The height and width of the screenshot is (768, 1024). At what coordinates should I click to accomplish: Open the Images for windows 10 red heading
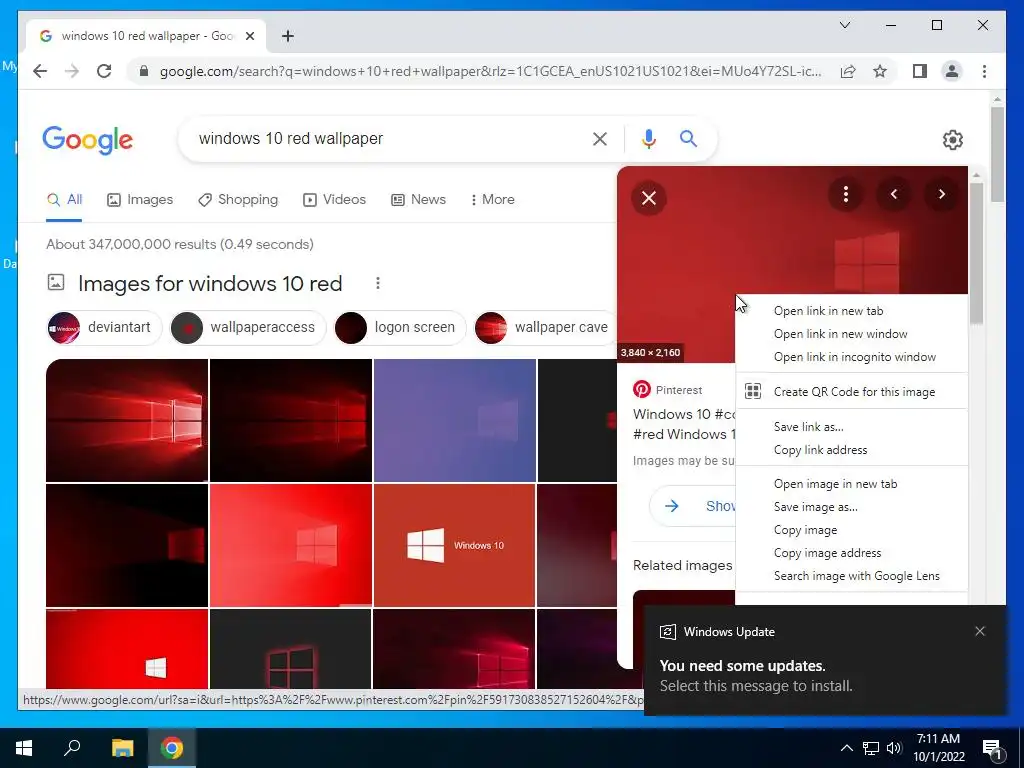tap(210, 283)
